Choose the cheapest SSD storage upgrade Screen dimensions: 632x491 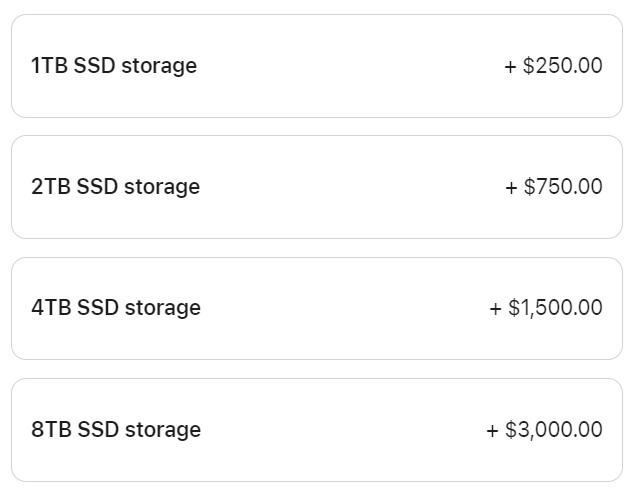tap(316, 66)
